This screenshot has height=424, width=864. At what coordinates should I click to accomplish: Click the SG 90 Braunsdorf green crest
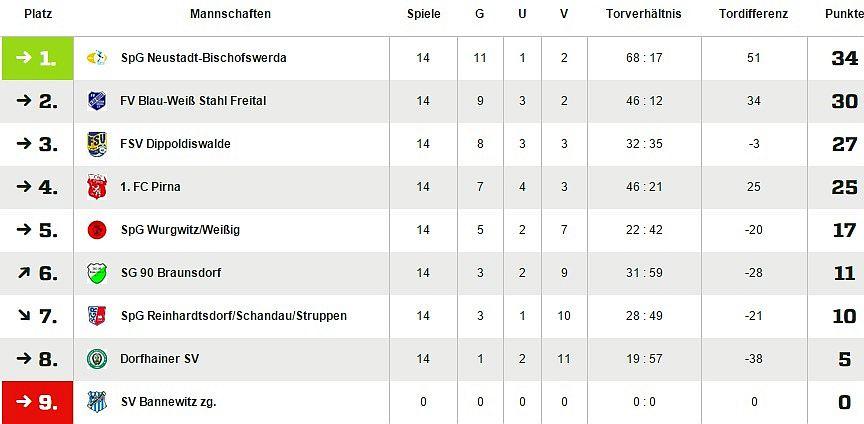(97, 273)
